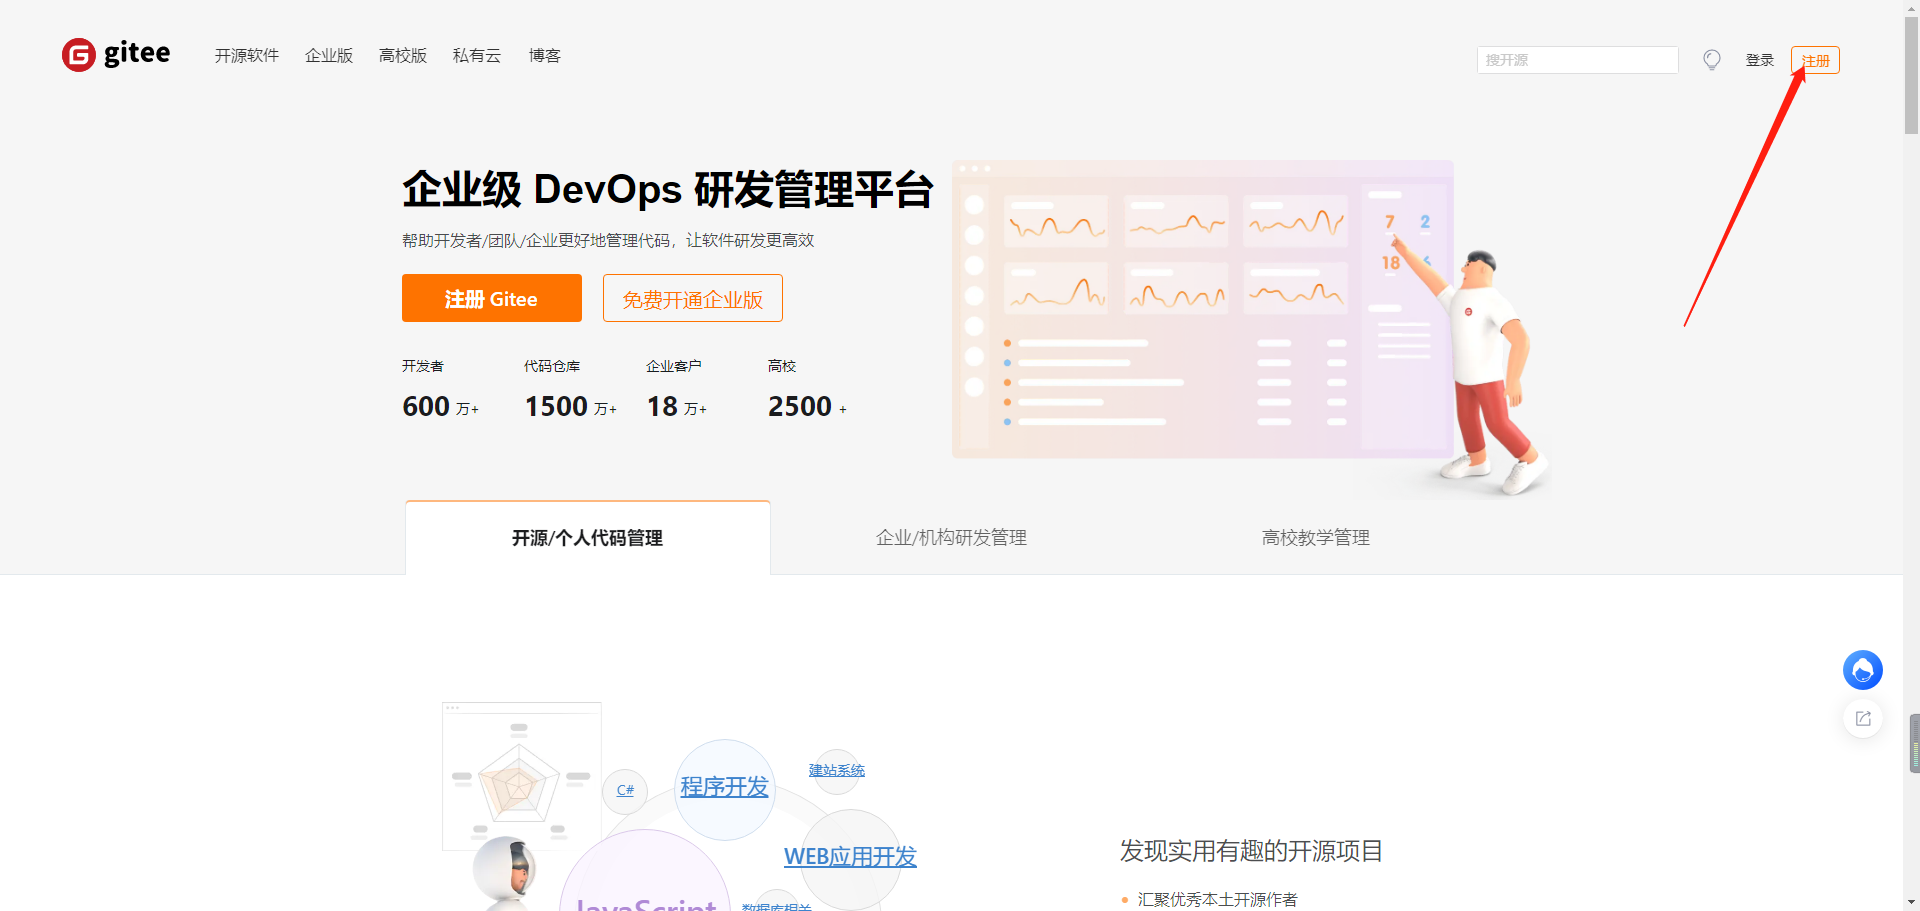This screenshot has height=911, width=1920.
Task: Click the 1500 万+ repository count
Action: (x=571, y=406)
